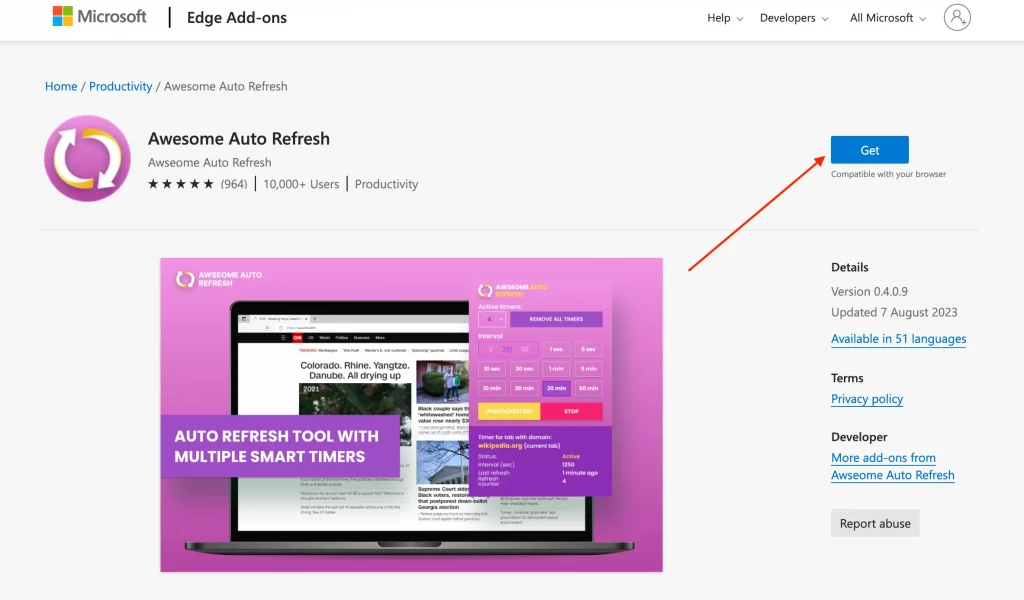This screenshot has height=600, width=1024.
Task: Click the 10,000+ Users text
Action: click(301, 184)
